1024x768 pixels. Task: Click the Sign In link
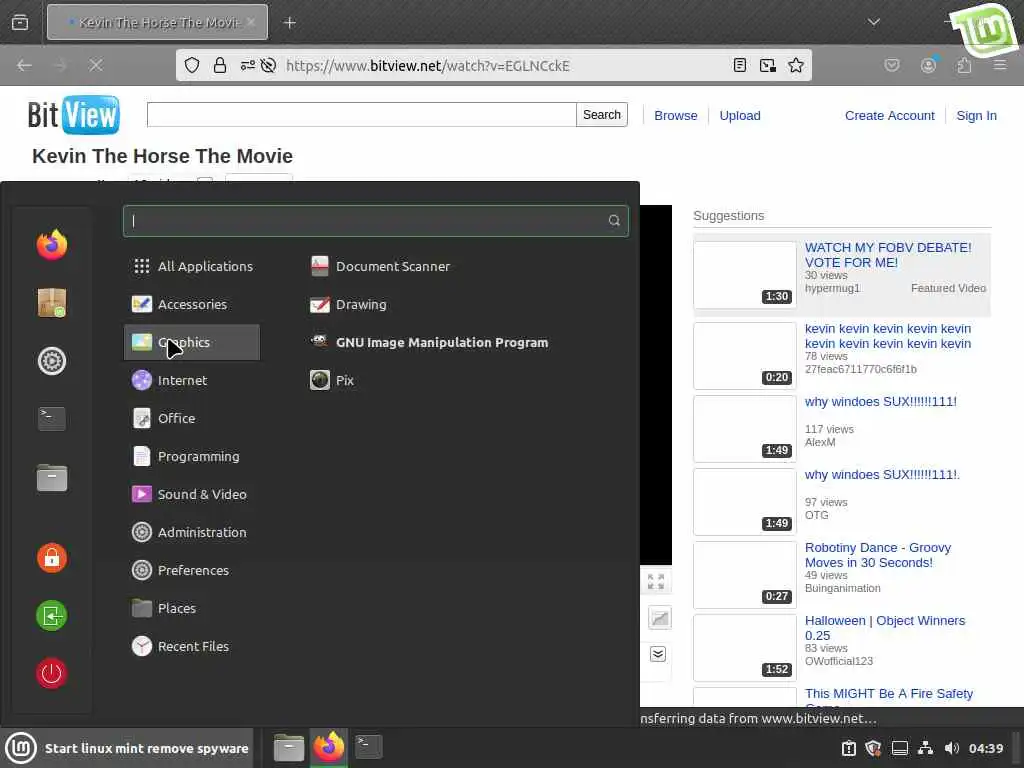(x=976, y=116)
